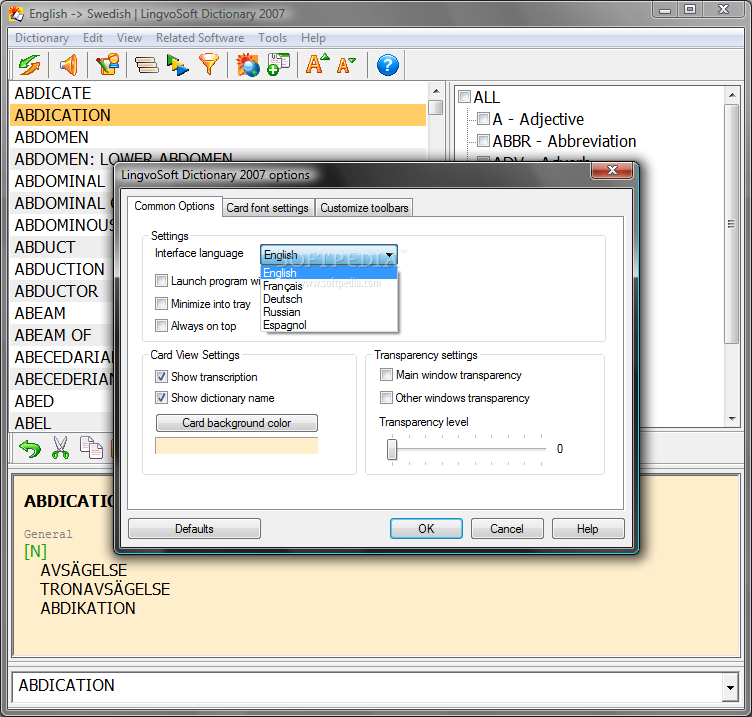Viewport: 752px width, 717px height.
Task: Uncheck Show transcription option
Action: [x=161, y=376]
